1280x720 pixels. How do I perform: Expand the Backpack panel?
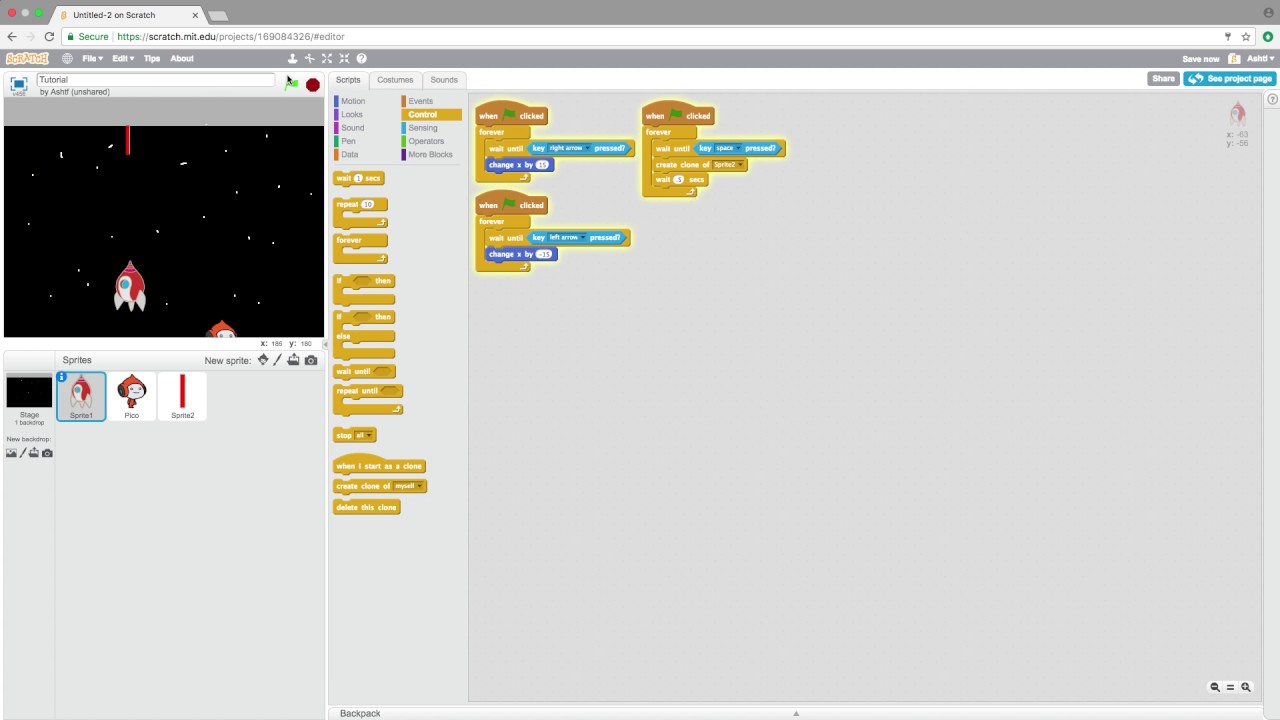795,713
